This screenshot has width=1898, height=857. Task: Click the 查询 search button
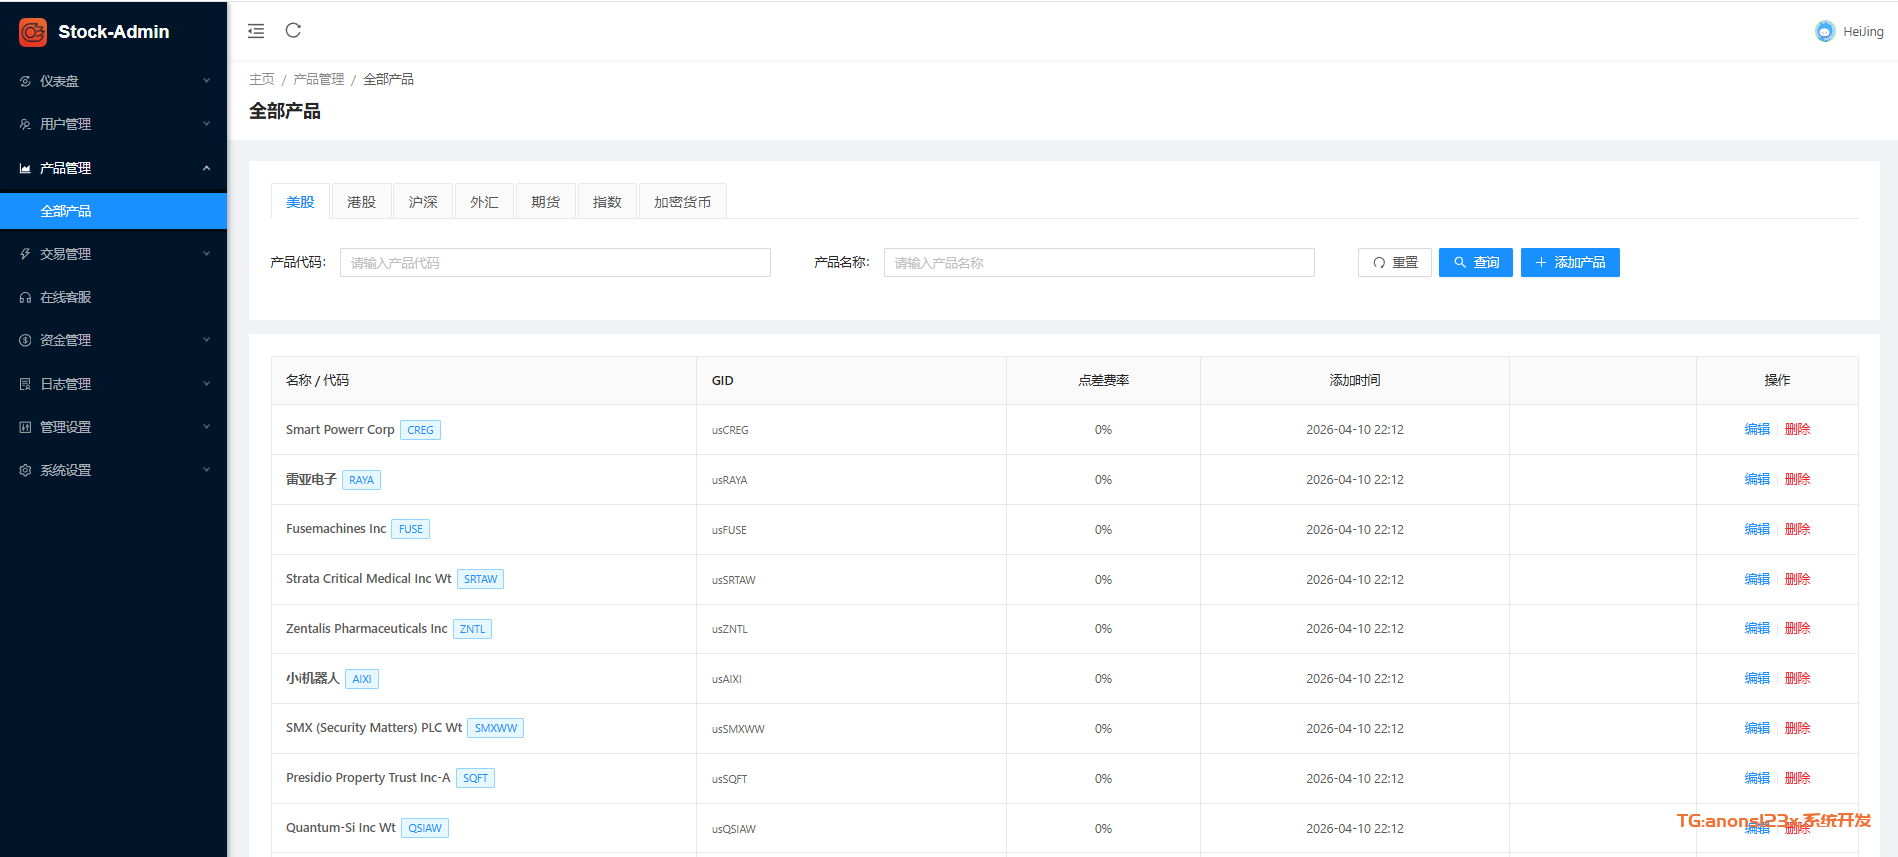[x=1475, y=262]
